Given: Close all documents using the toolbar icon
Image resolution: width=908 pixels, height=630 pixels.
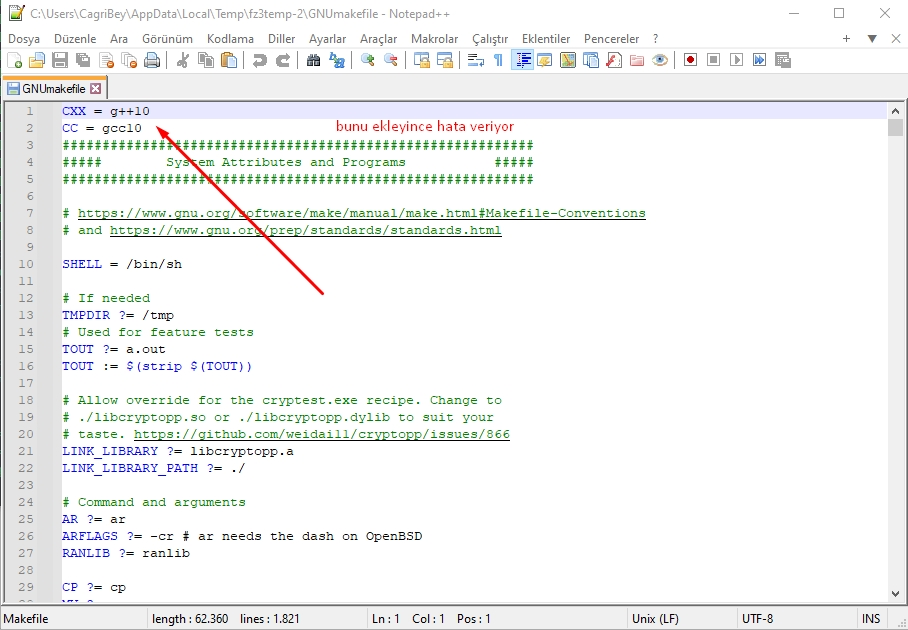Looking at the screenshot, I should pyautogui.click(x=129, y=60).
